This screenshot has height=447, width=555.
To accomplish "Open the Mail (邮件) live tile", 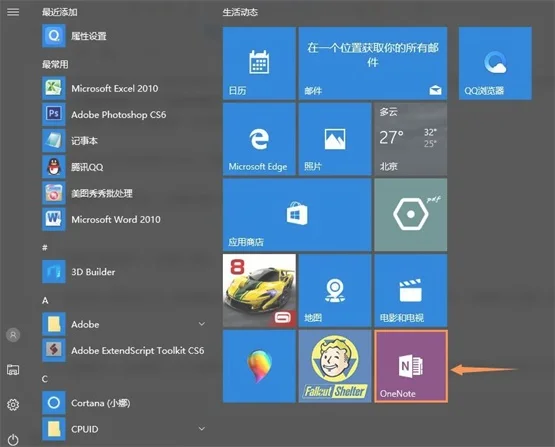I will pos(373,63).
